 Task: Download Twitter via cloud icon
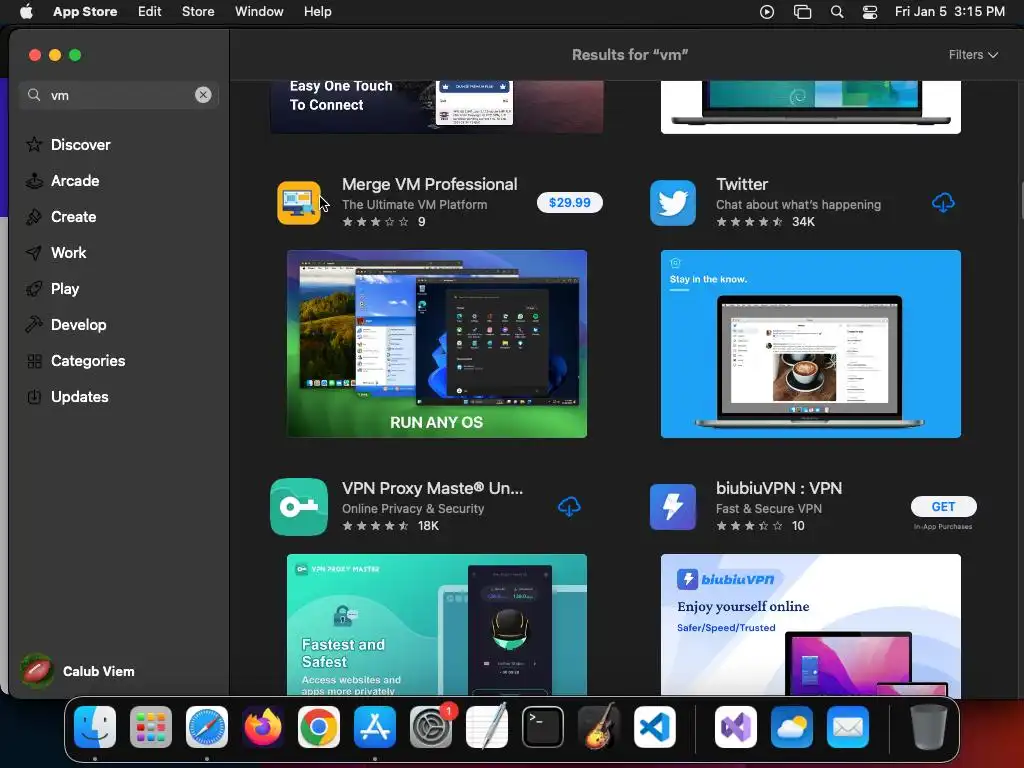tap(943, 202)
